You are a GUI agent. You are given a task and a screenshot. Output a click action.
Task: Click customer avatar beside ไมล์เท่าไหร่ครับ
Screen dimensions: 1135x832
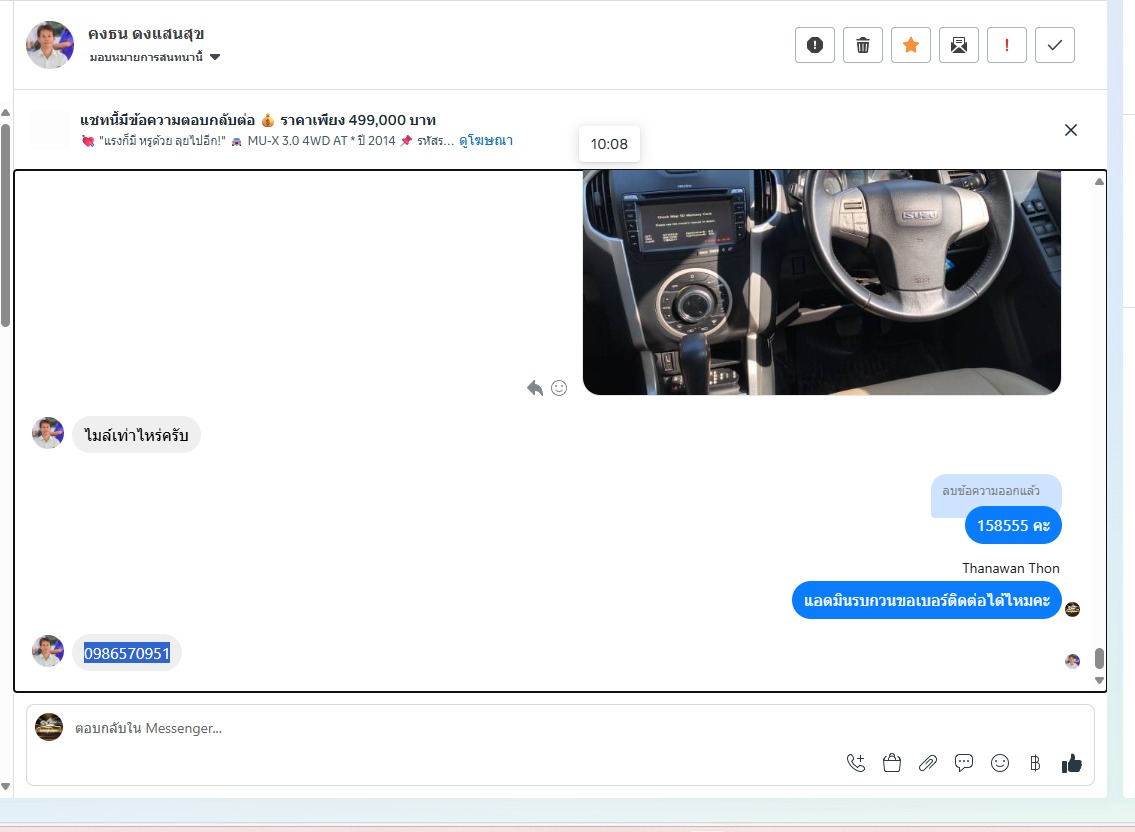pyautogui.click(x=48, y=433)
